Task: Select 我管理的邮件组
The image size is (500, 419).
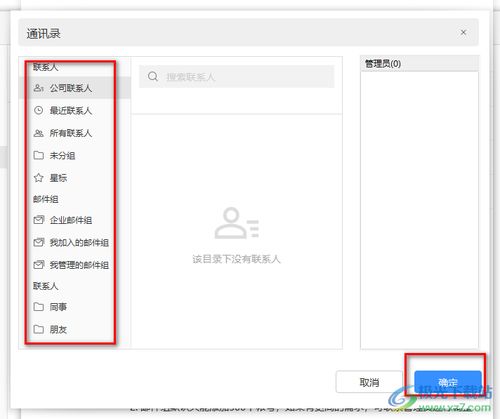Action: pos(74,265)
